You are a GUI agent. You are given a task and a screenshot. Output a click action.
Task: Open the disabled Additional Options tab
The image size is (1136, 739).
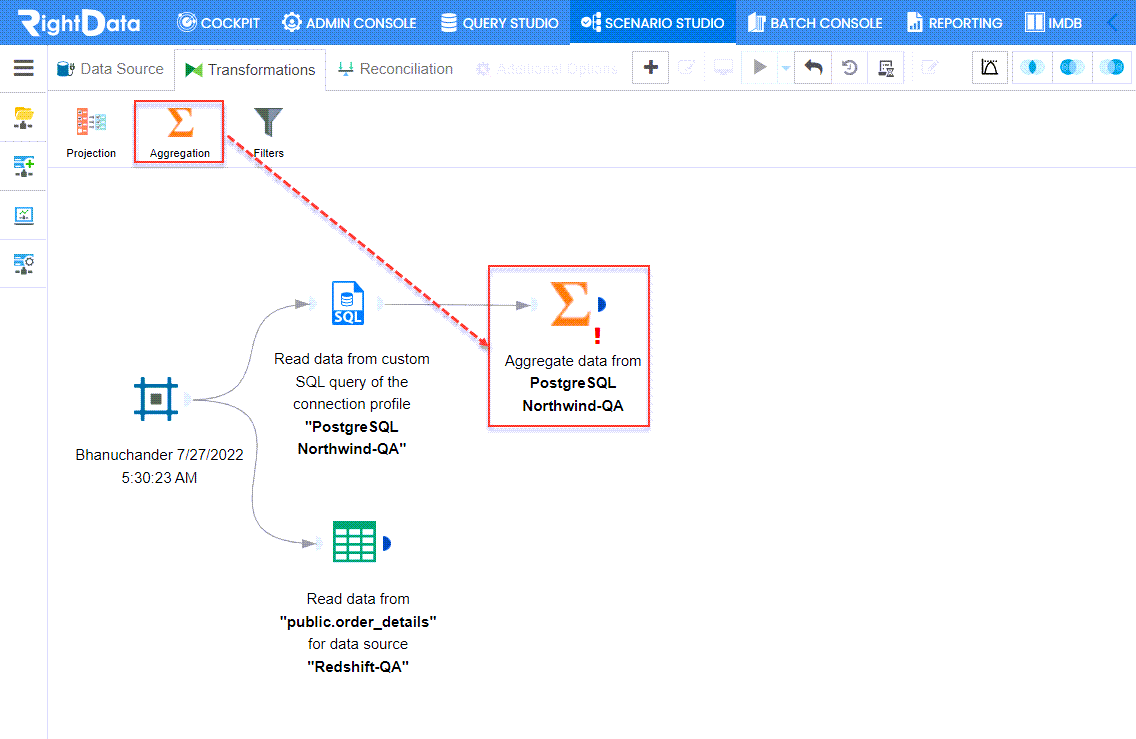pyautogui.click(x=546, y=69)
